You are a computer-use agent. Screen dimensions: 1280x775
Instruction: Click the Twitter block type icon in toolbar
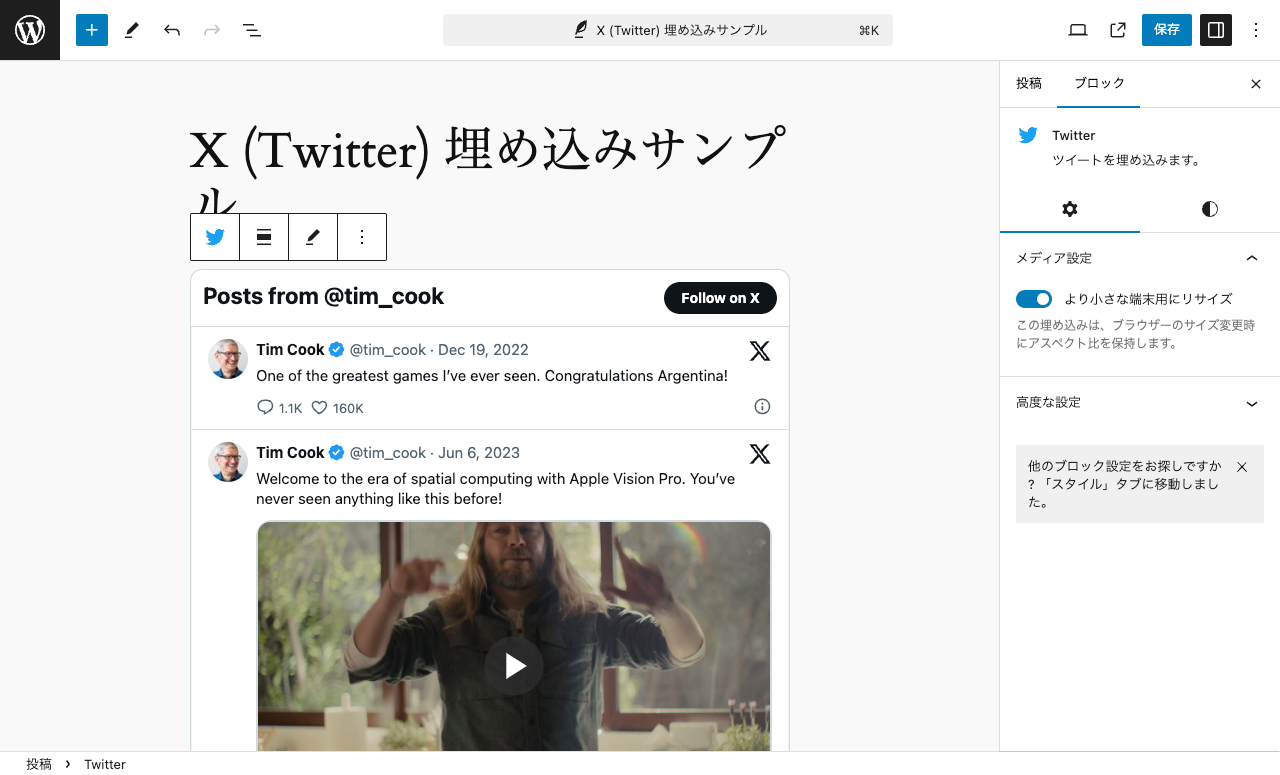(215, 237)
